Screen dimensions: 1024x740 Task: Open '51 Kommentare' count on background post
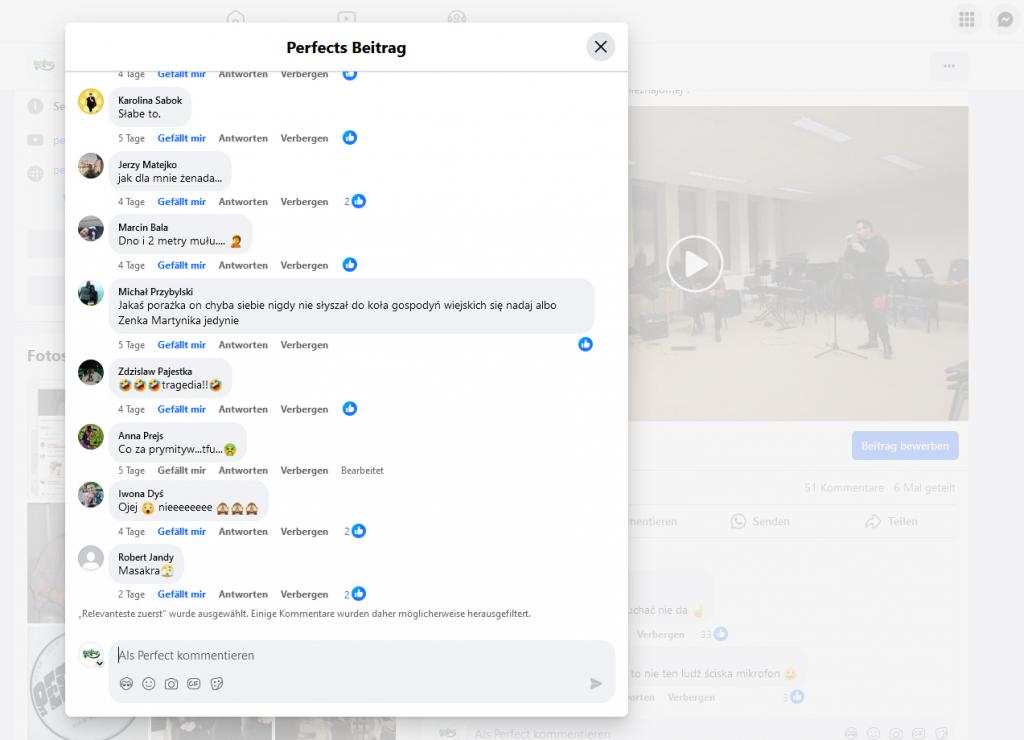click(844, 488)
